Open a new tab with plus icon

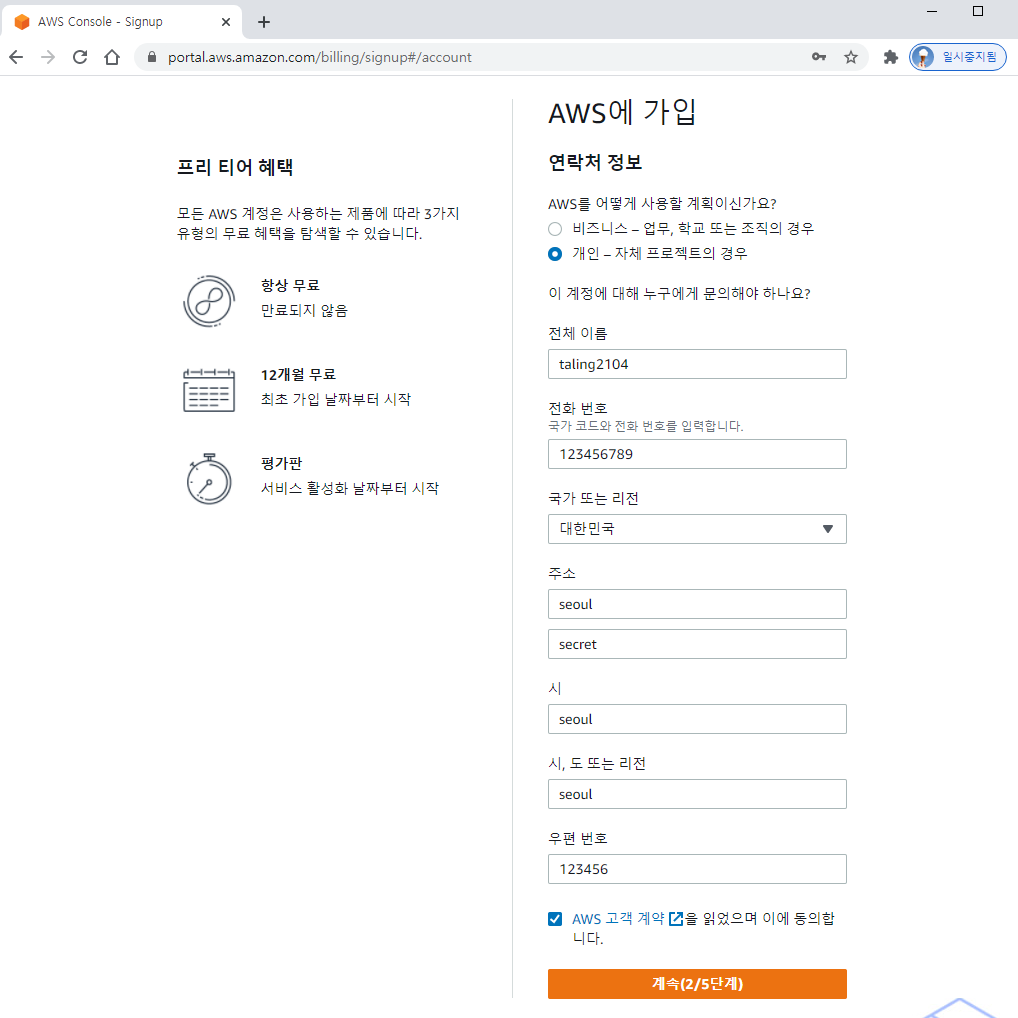click(x=264, y=22)
